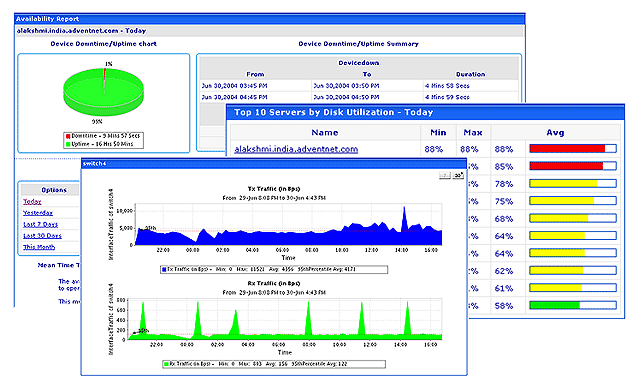Click the Device Downtime/Uptime pie chart

[x=103, y=92]
